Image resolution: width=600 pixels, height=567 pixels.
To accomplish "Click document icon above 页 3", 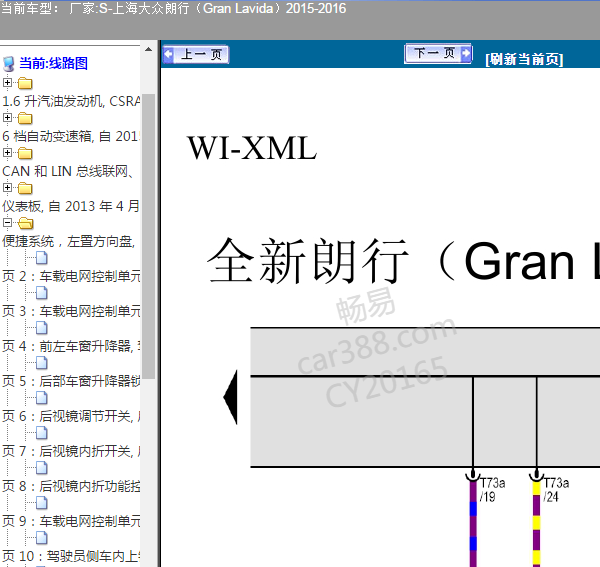I will point(42,293).
